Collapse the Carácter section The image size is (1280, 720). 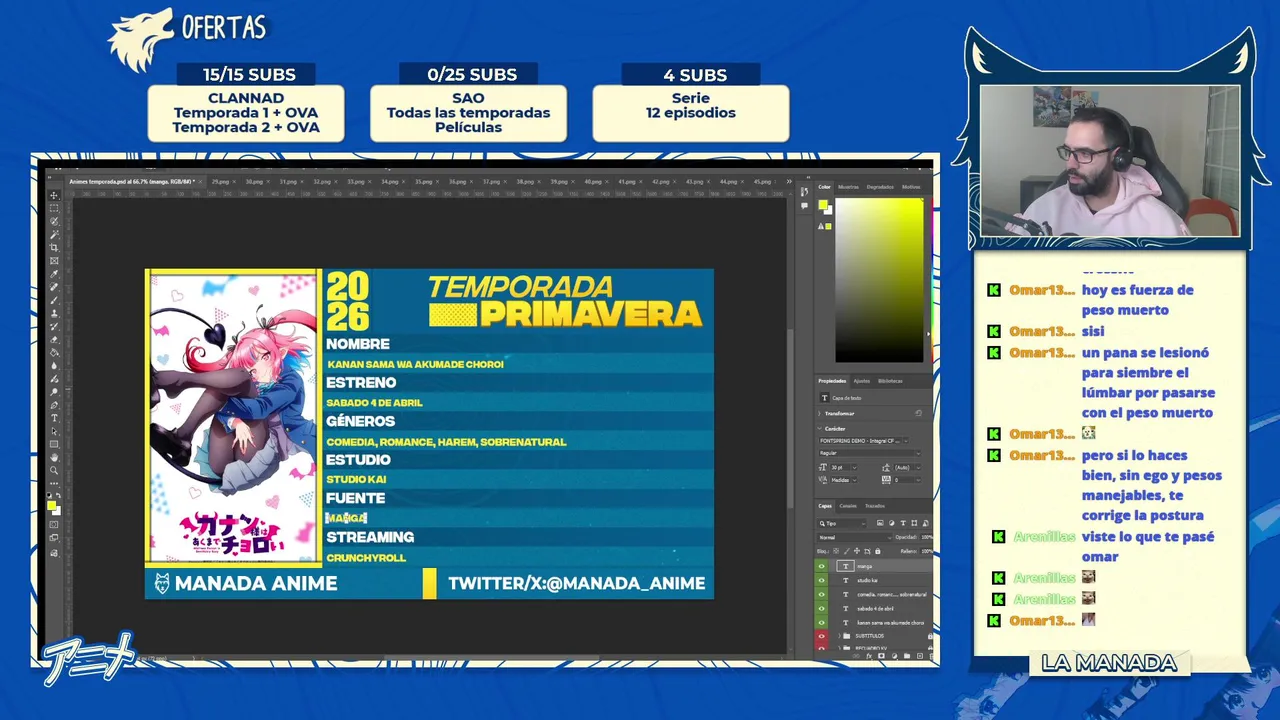[x=819, y=428]
